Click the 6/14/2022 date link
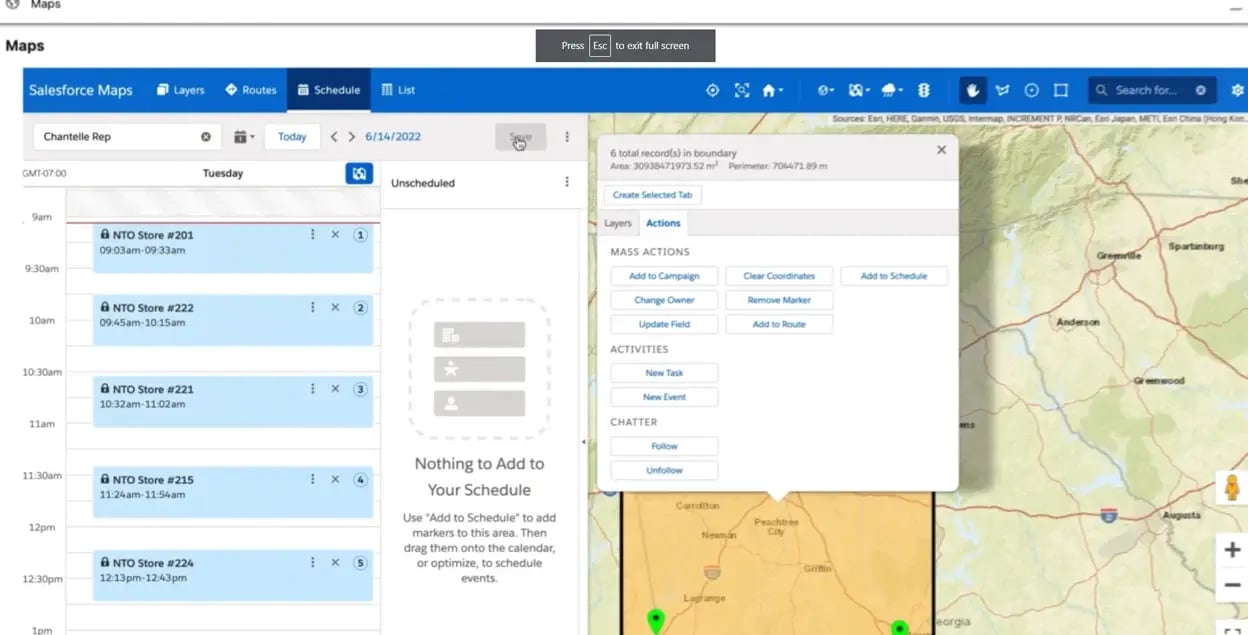The height and width of the screenshot is (635, 1248). [x=393, y=137]
